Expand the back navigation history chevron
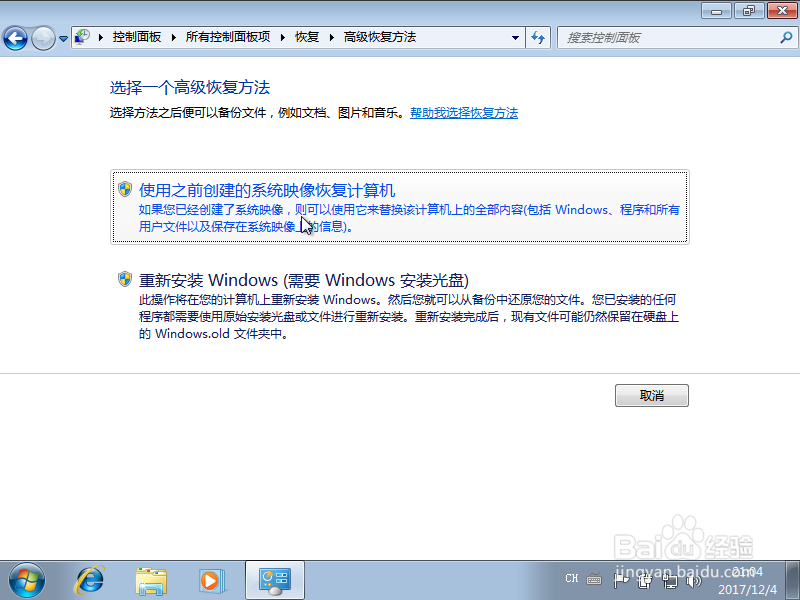This screenshot has height=600, width=800. [62, 37]
